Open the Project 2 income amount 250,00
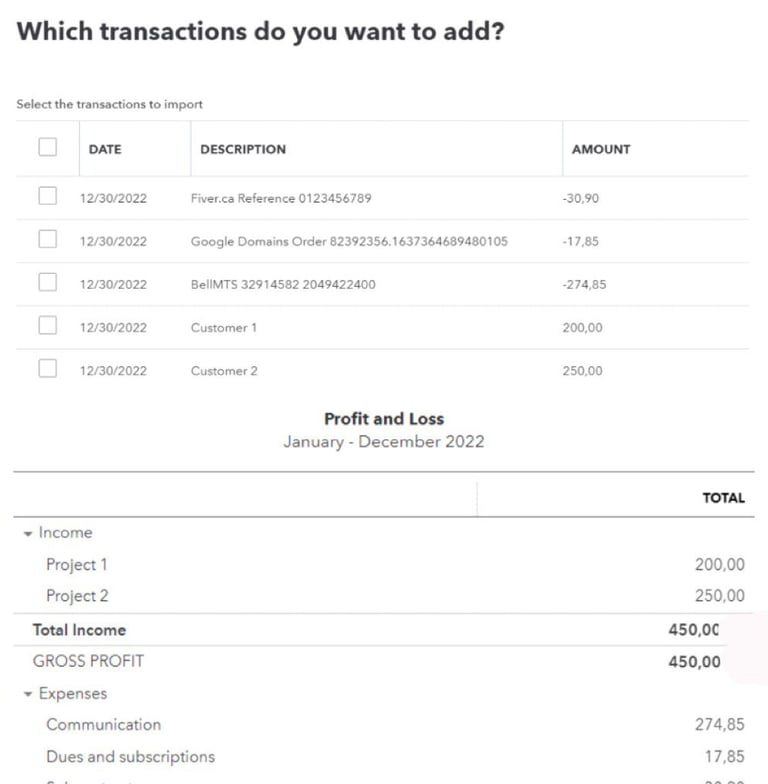The image size is (768, 784). click(x=719, y=596)
